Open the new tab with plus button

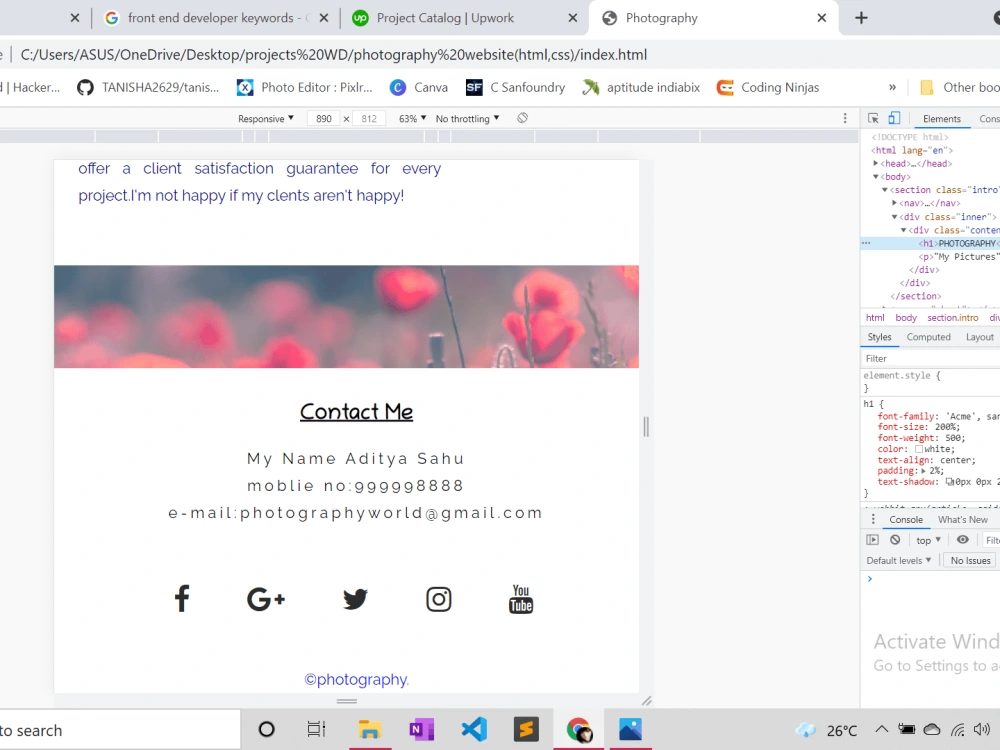pos(861,18)
